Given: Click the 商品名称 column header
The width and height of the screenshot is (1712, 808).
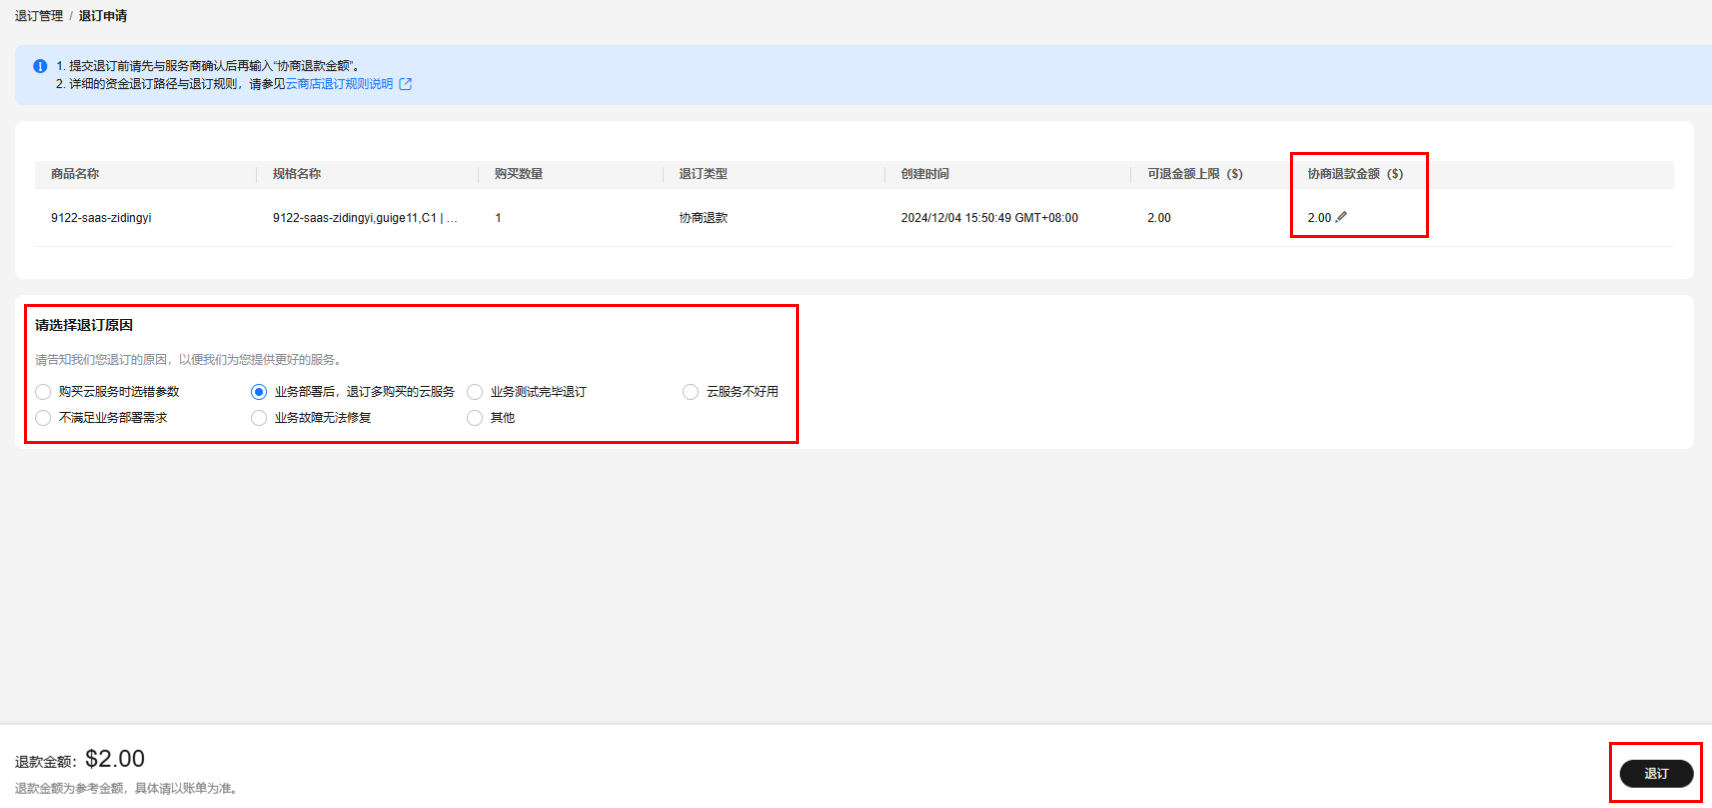Looking at the screenshot, I should tap(75, 174).
